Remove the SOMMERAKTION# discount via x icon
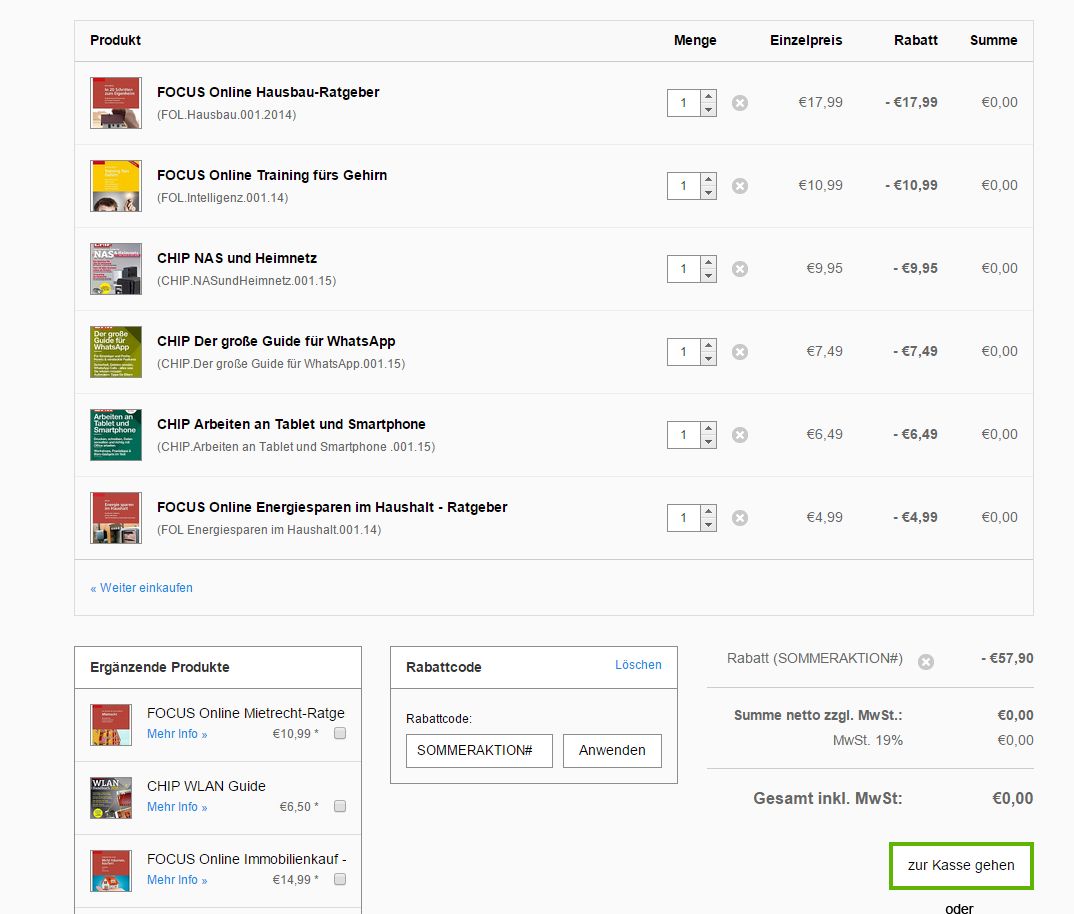The width and height of the screenshot is (1074, 914). 926,662
